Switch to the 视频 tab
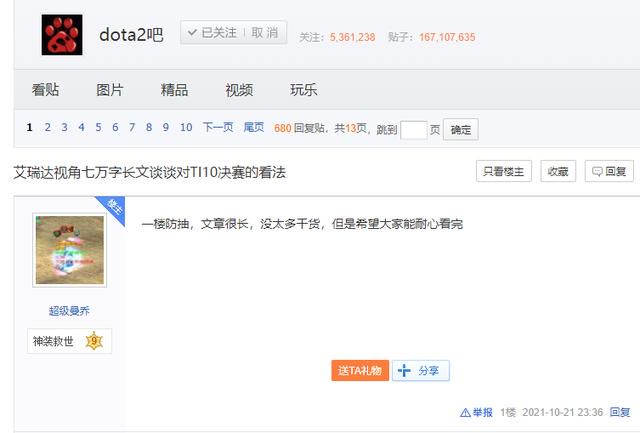Screen dimensions: 640x433 [x=239, y=90]
